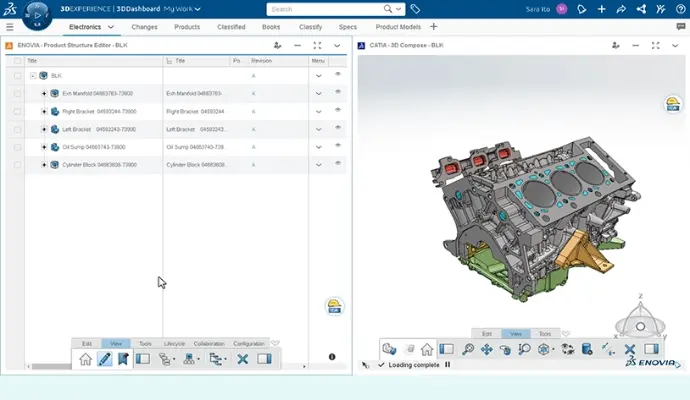This screenshot has width=690, height=400.
Task: Open the Electronics tab dropdown arrow
Action: click(111, 27)
